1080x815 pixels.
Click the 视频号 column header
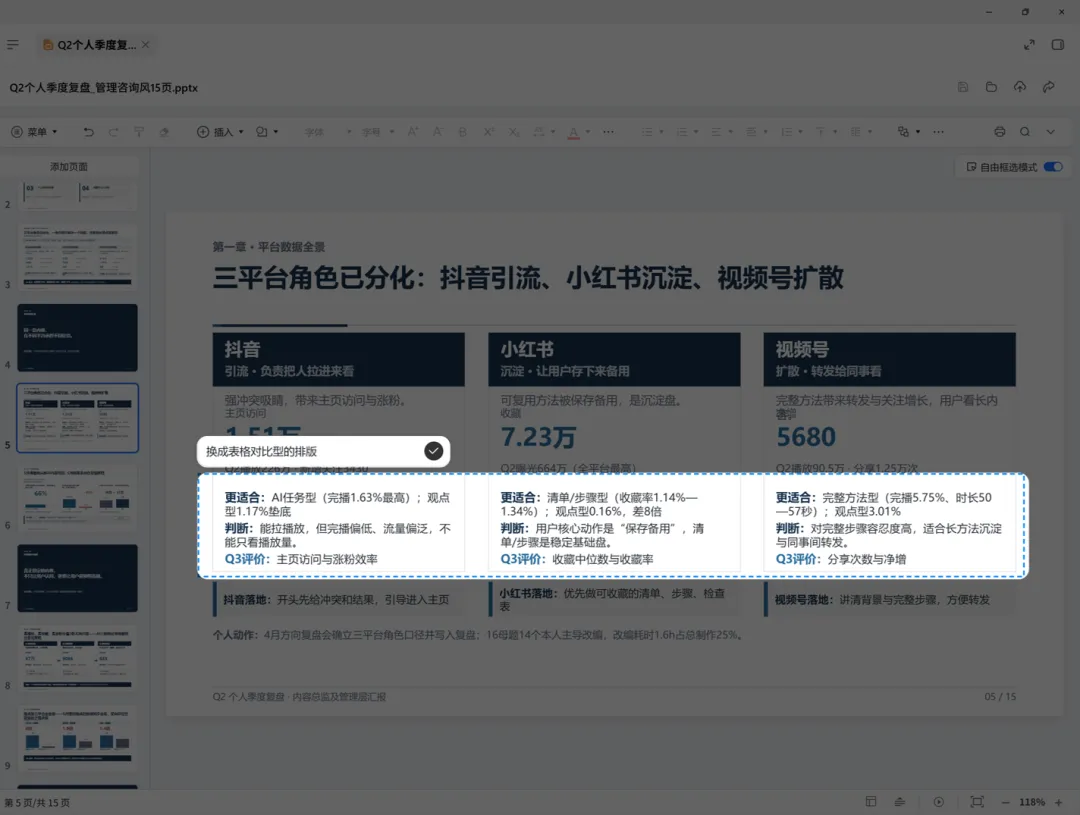click(x=889, y=359)
